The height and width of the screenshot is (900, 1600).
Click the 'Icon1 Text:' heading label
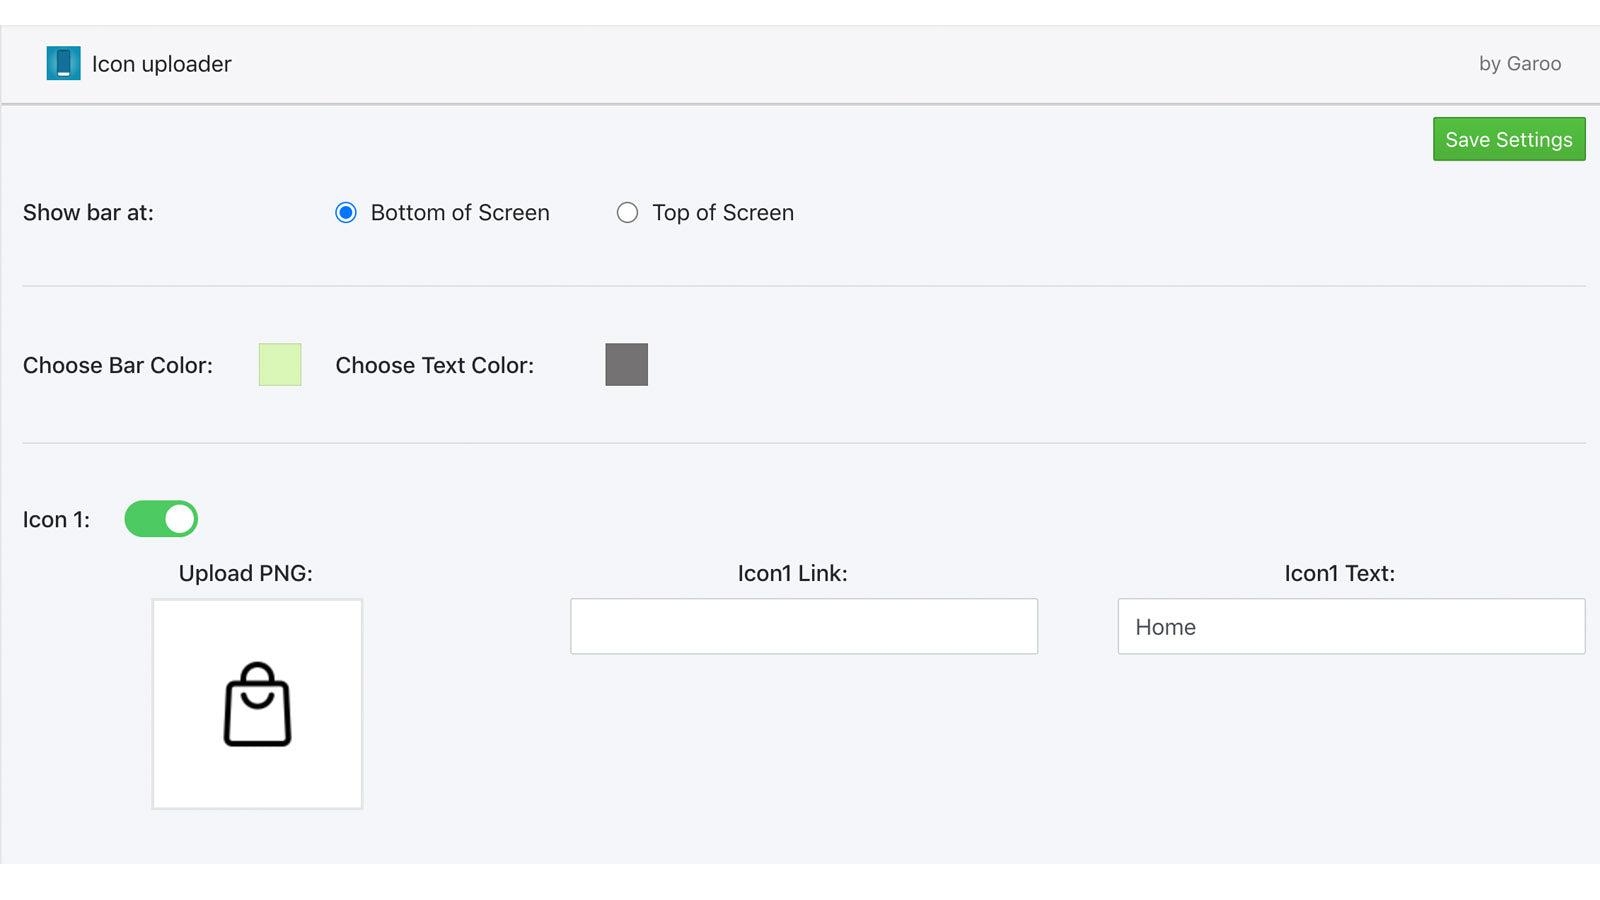coord(1339,574)
